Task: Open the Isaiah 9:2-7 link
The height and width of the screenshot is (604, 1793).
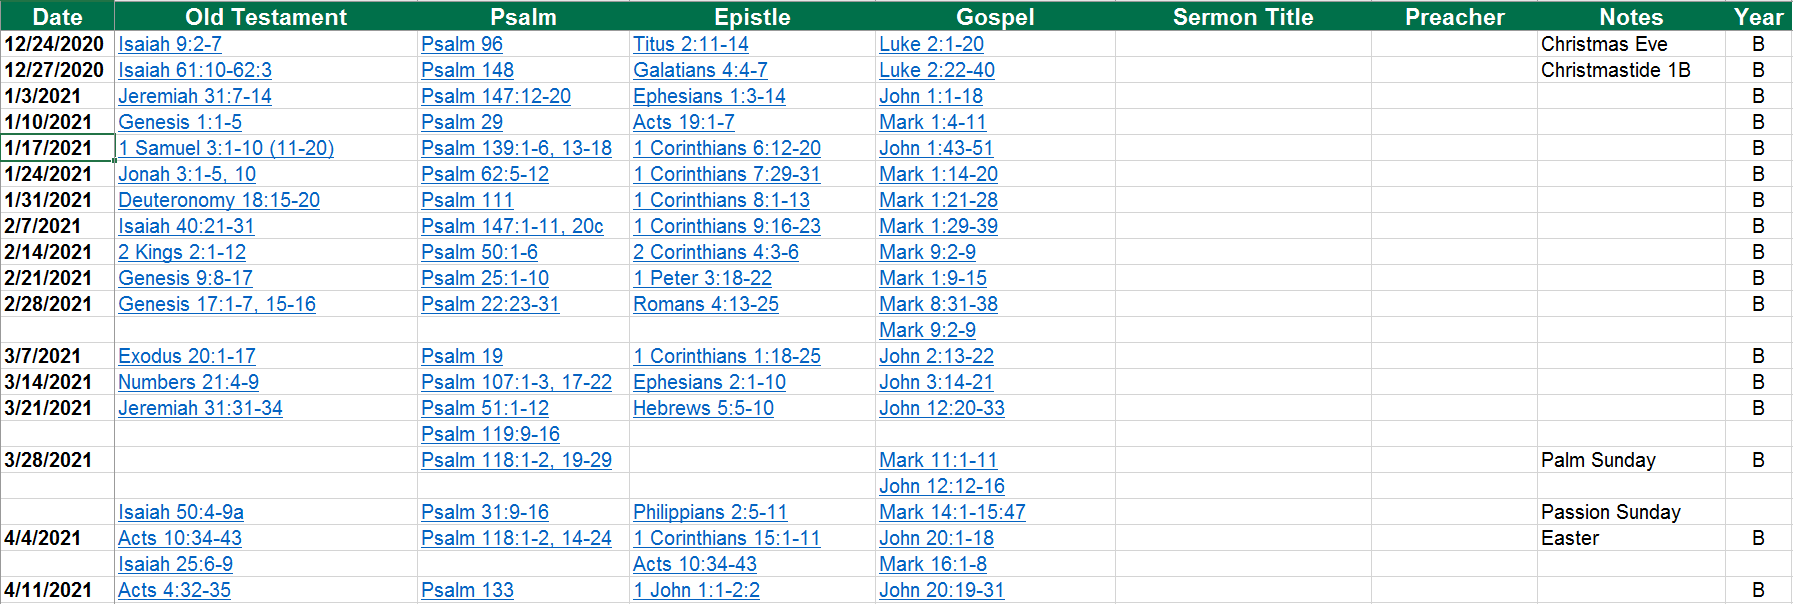Action: click(x=170, y=44)
